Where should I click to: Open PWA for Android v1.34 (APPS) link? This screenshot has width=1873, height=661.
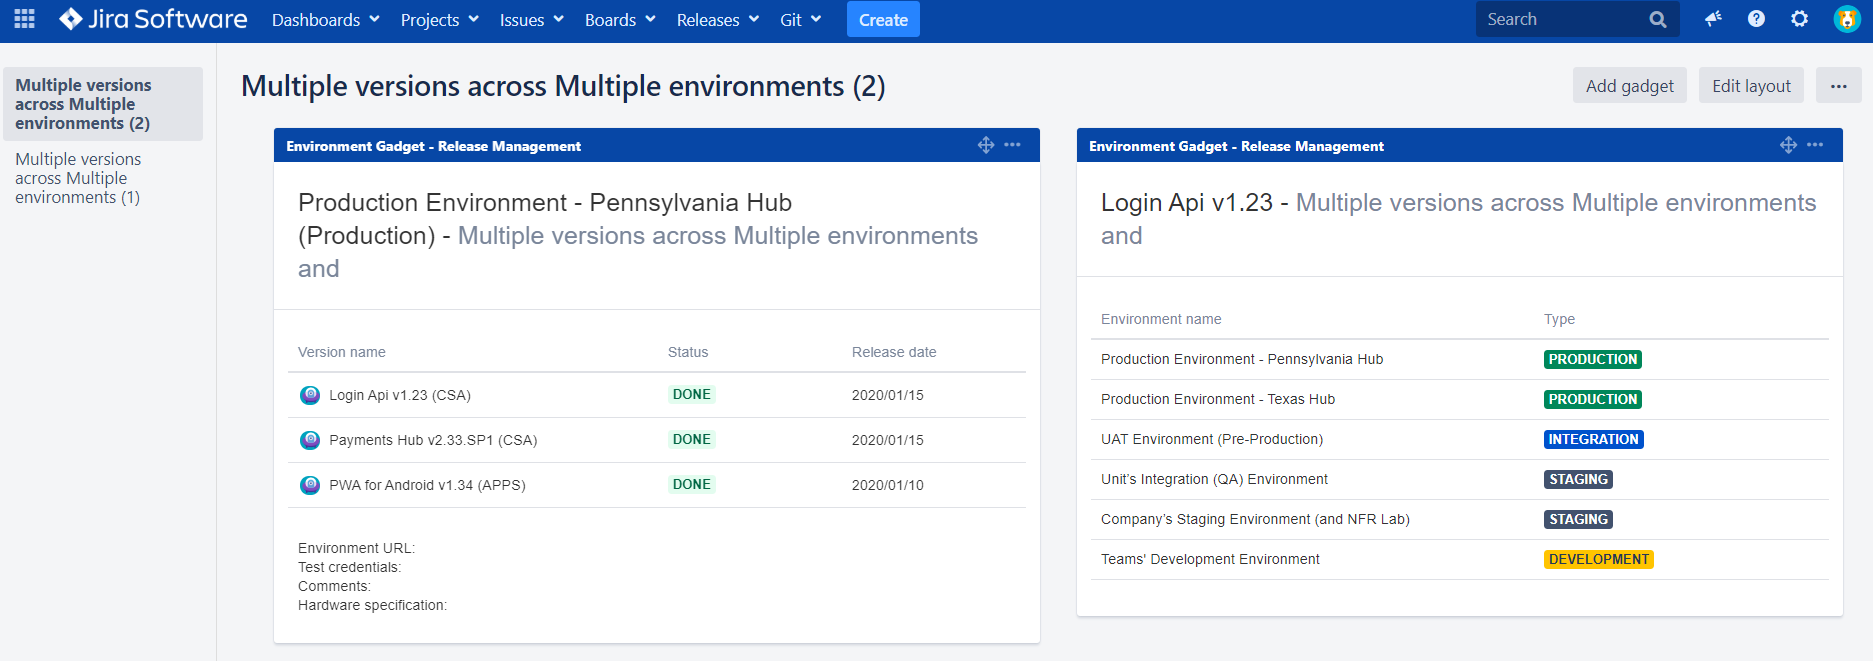[x=427, y=485]
